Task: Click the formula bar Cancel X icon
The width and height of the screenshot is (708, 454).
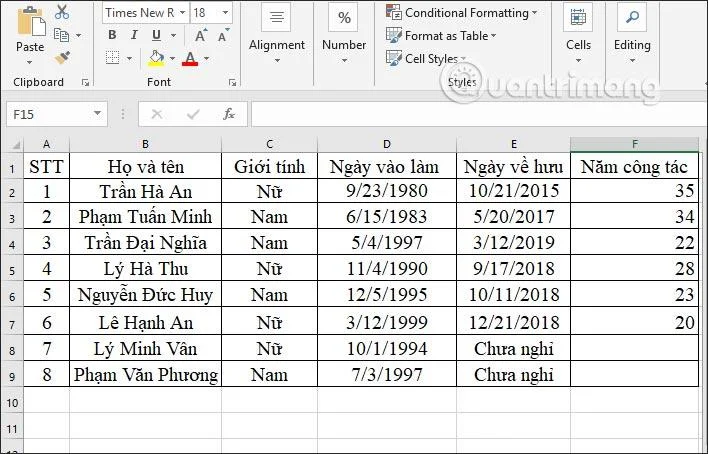Action: tap(157, 114)
